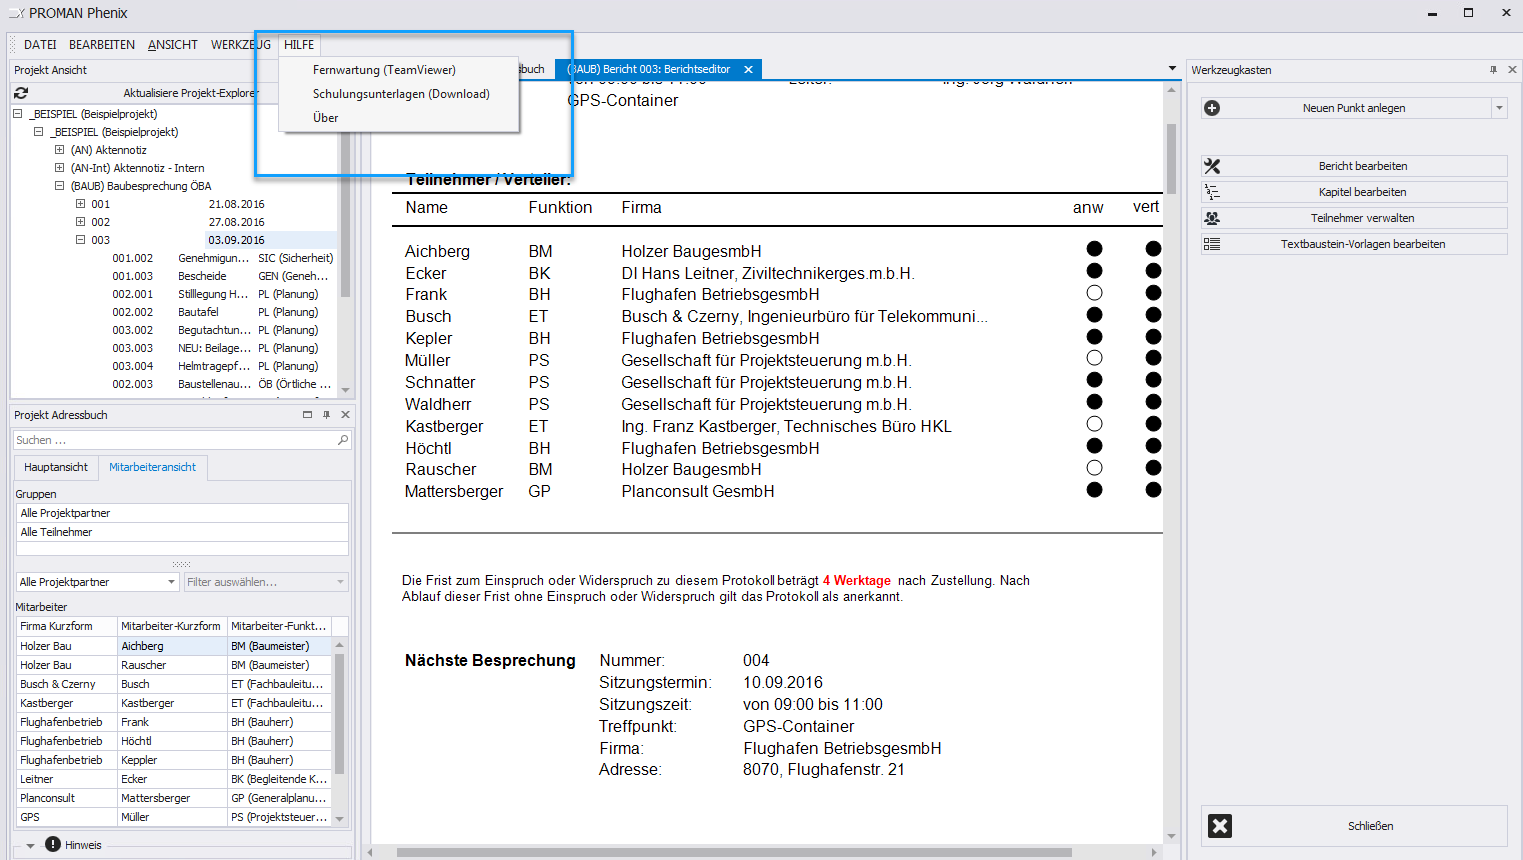1523x860 pixels.
Task: Toggle anw circle for Müller
Action: 1094,358
